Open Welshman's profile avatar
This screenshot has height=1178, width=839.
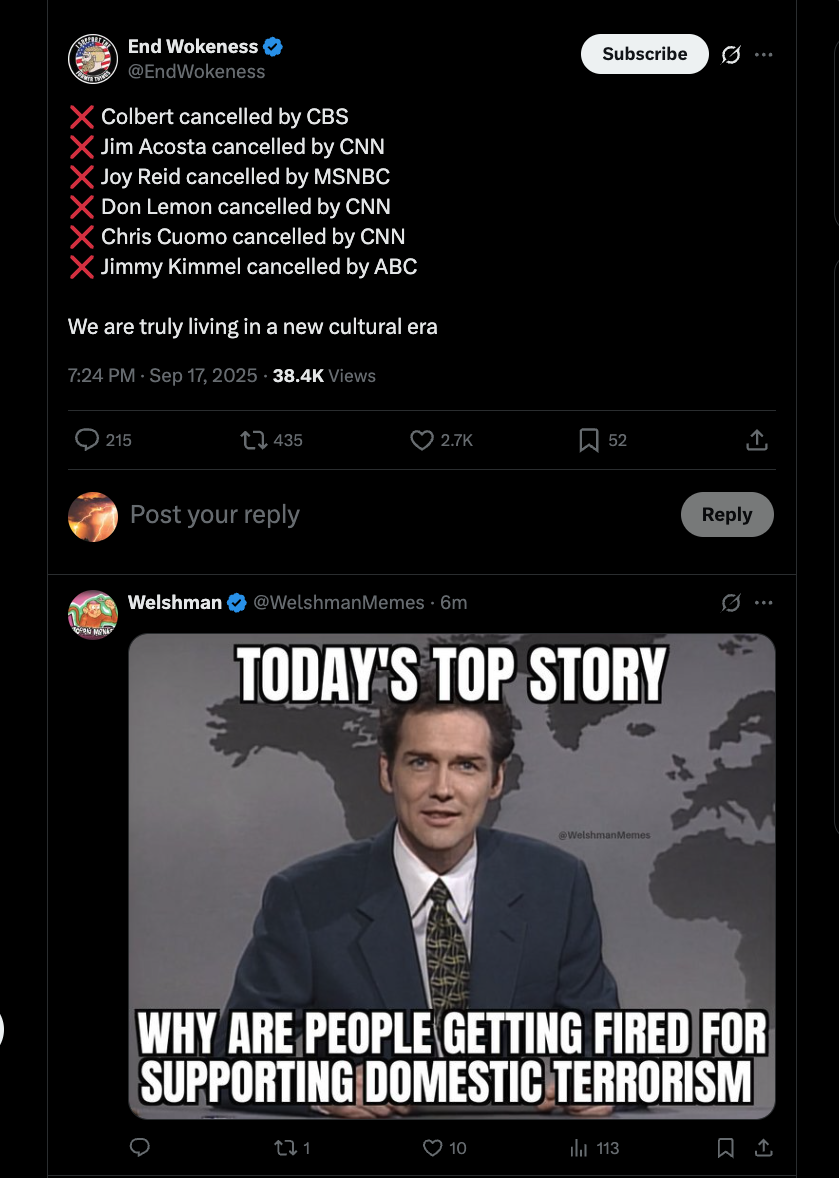93,614
